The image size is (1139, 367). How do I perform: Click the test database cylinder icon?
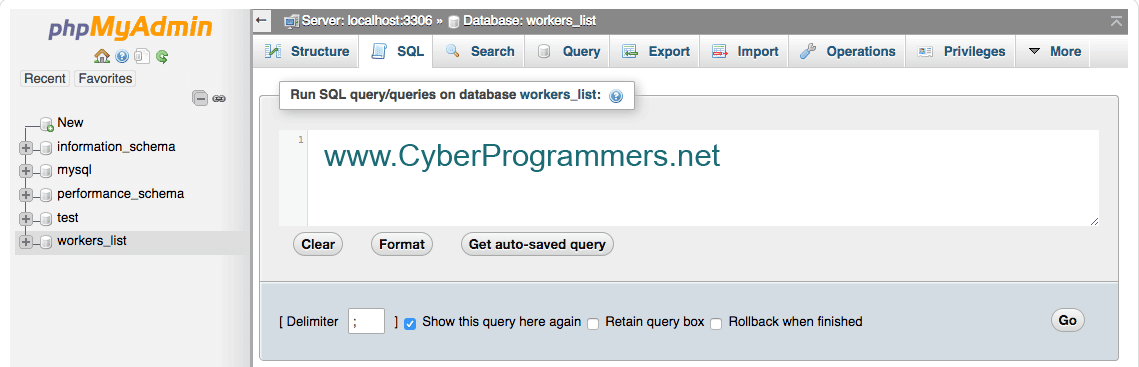click(x=45, y=219)
